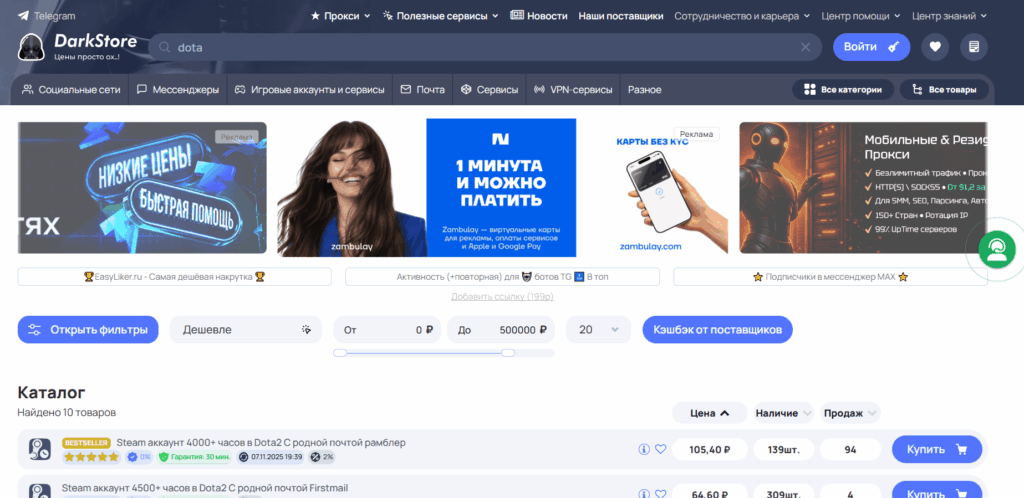Select Игровые аккаунты и сервисы category
Viewport: 1024px width, 498px height.
click(x=310, y=89)
